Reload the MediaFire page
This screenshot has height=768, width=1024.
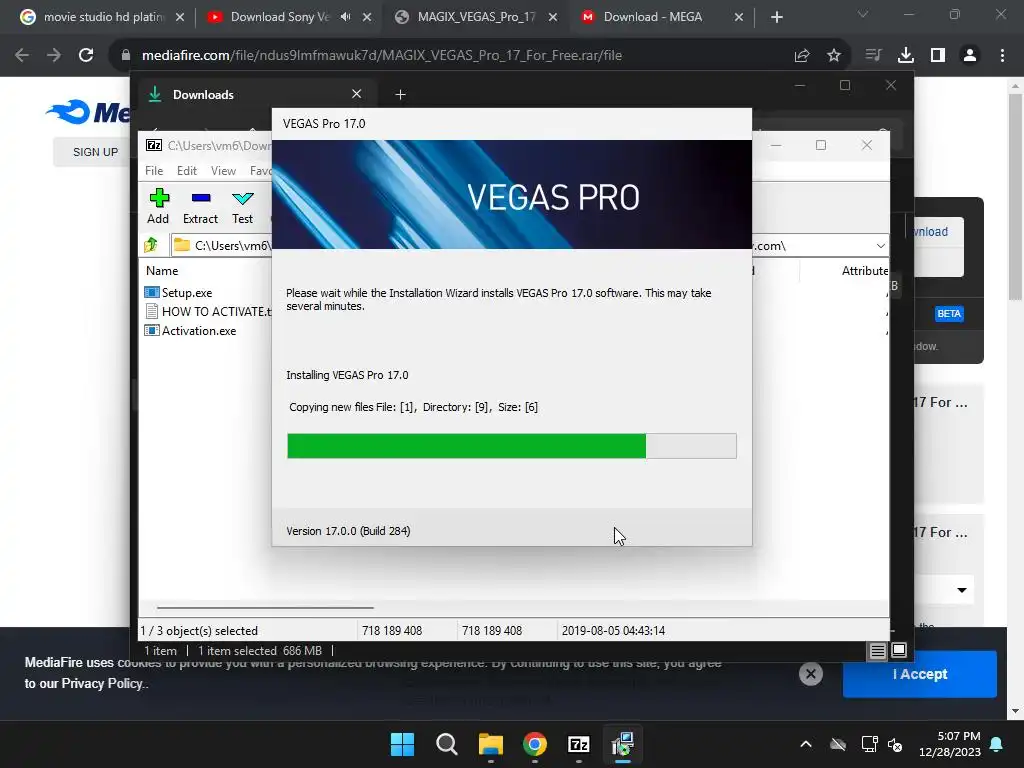coord(86,56)
